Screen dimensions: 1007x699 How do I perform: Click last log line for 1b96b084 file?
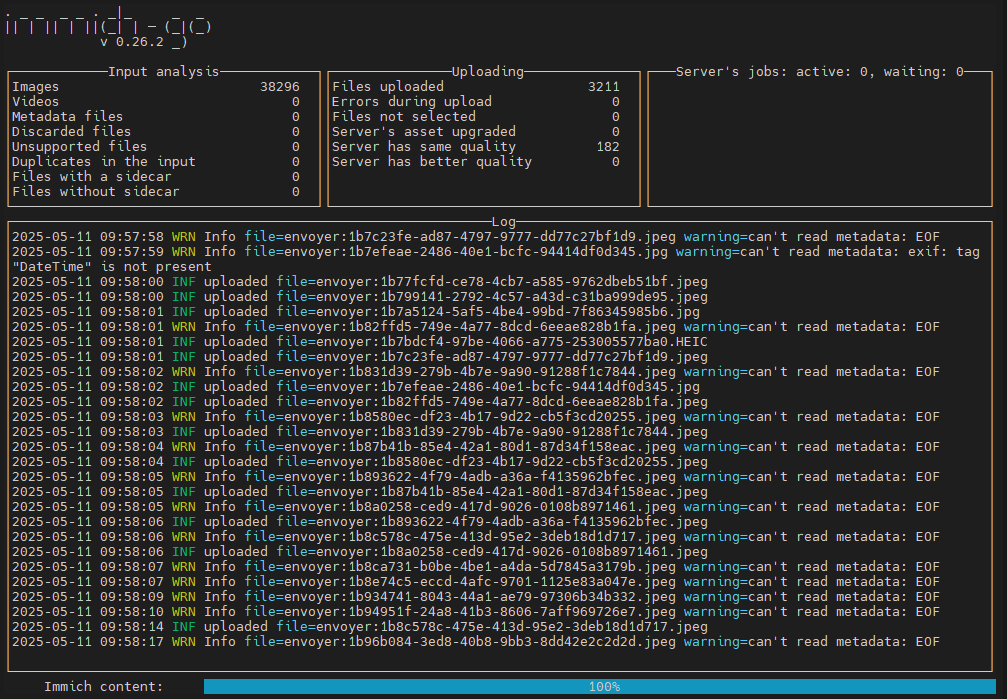coord(476,642)
